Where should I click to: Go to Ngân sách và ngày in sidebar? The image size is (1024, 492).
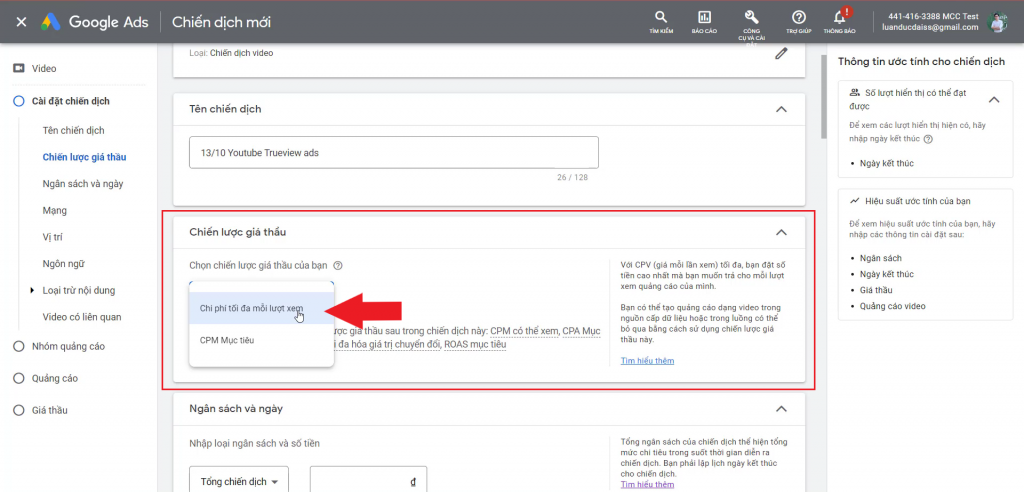pos(83,184)
